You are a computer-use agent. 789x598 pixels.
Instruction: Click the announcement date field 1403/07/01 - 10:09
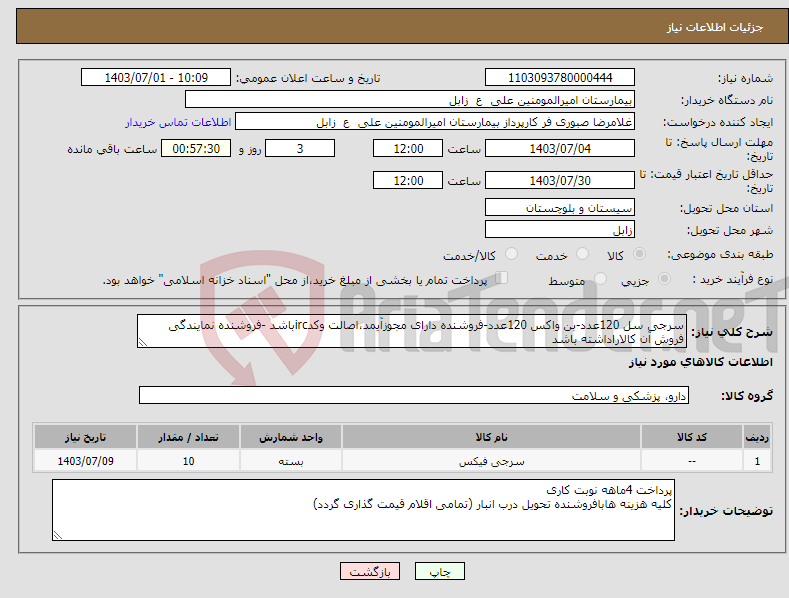[x=155, y=78]
